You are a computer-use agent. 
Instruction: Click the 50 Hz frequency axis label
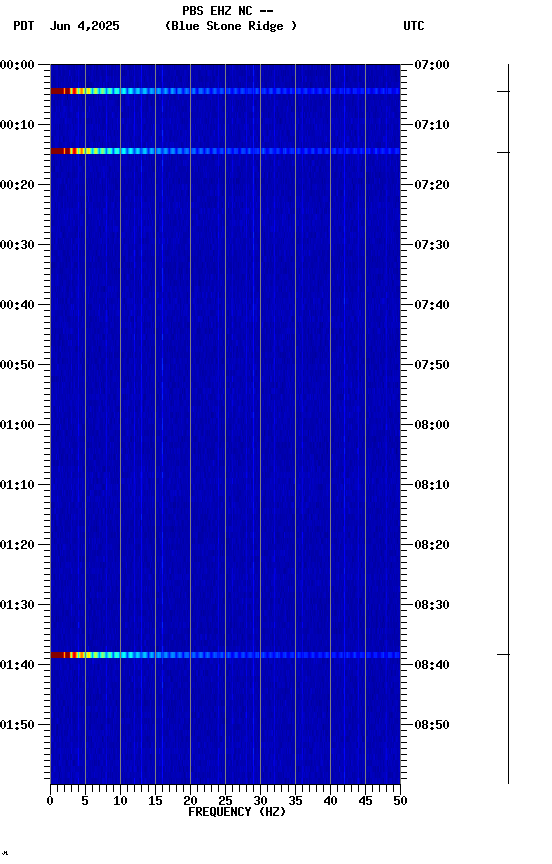click(x=400, y=801)
